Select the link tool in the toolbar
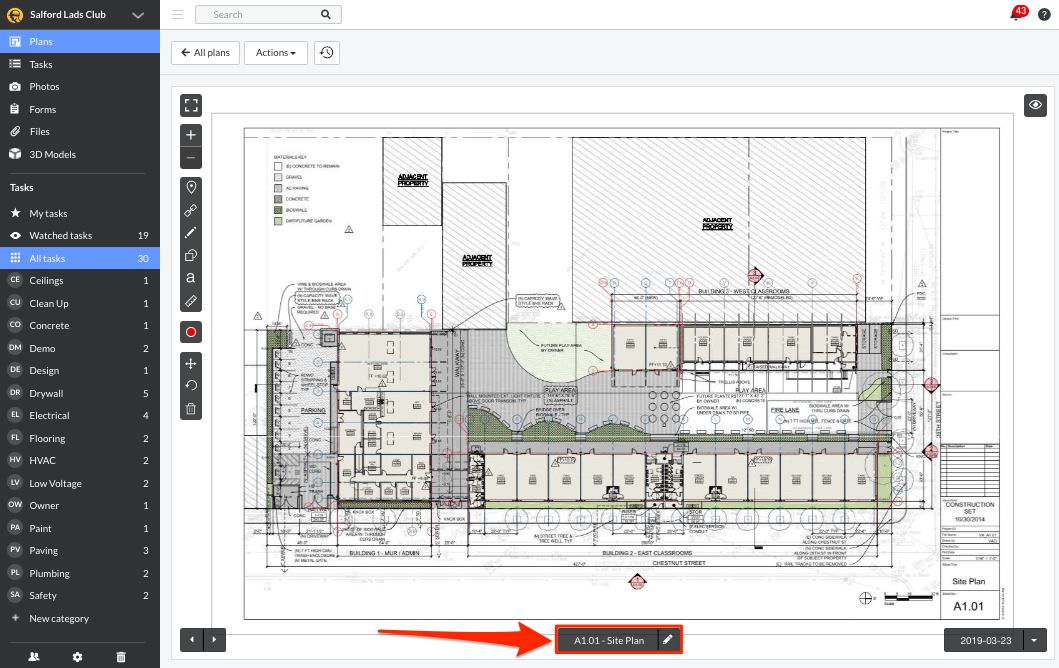 (190, 210)
